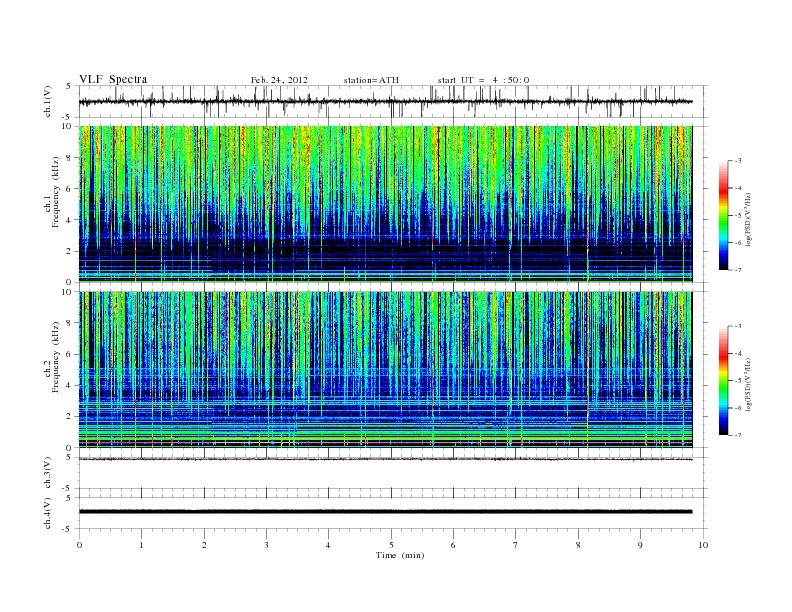The height and width of the screenshot is (612, 792).
Task: Click the ch.1 spectrogram "4" kHz tick label
Action: tap(70, 220)
